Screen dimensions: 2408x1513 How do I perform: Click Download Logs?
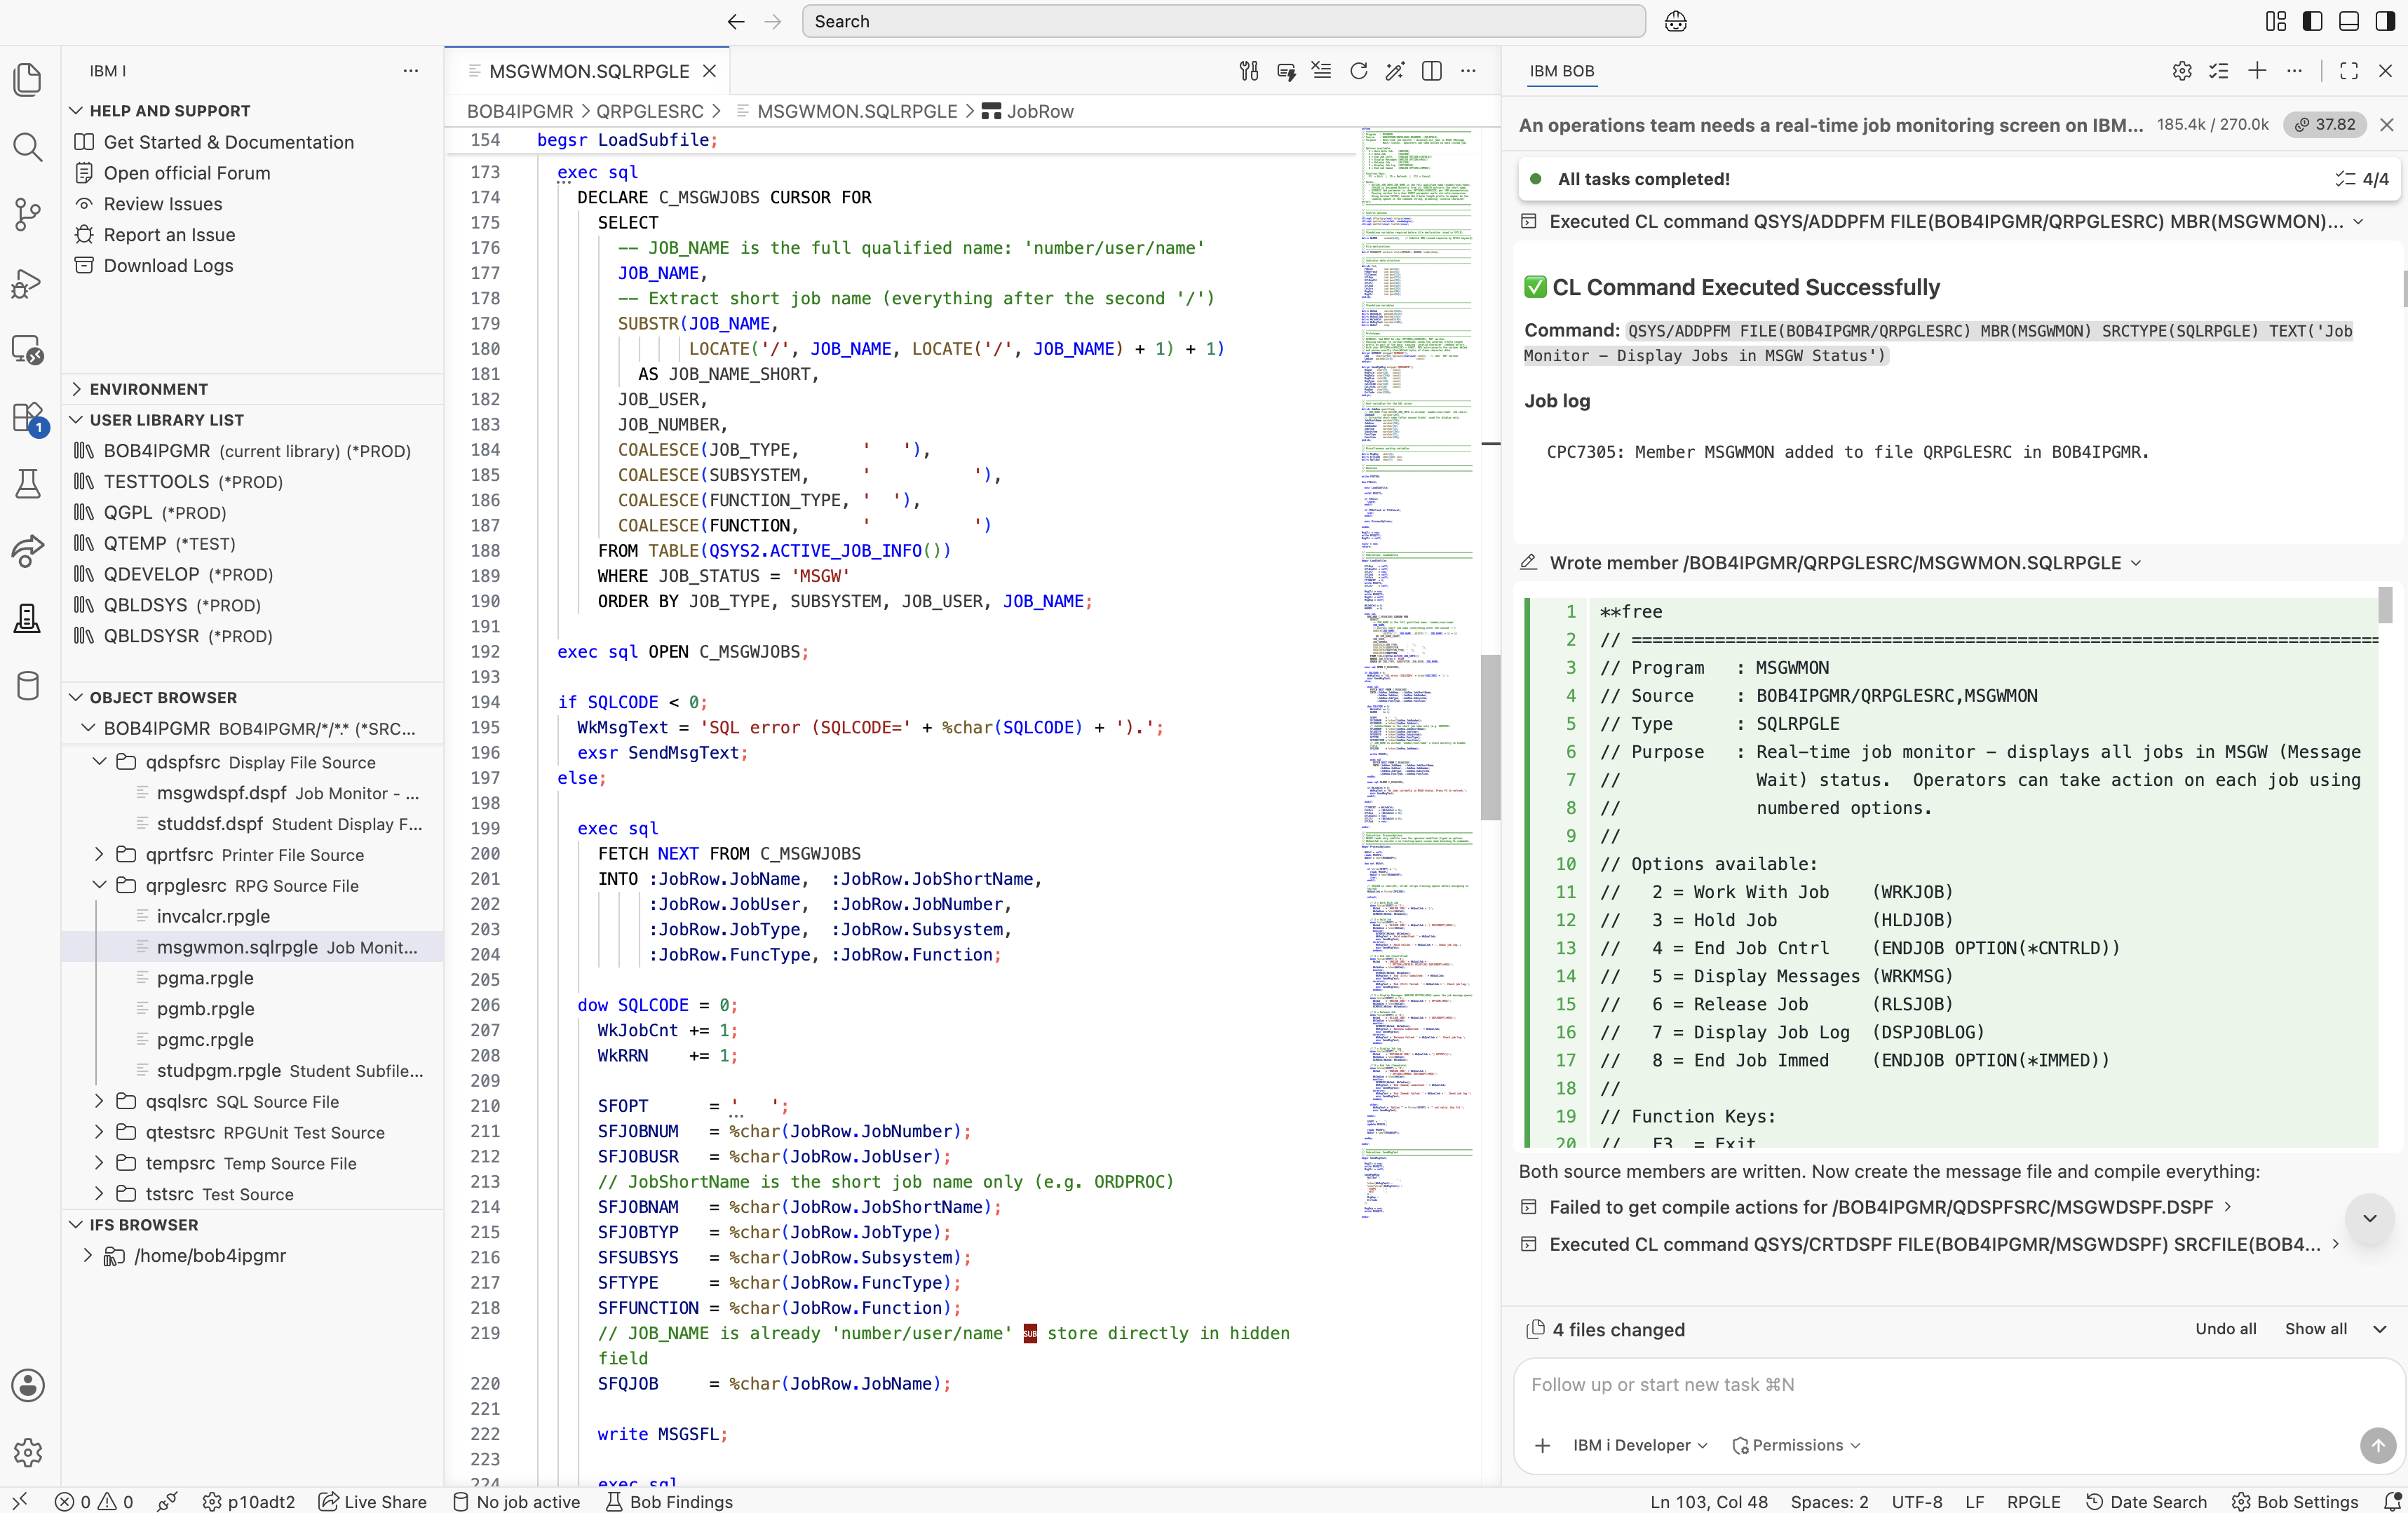168,265
